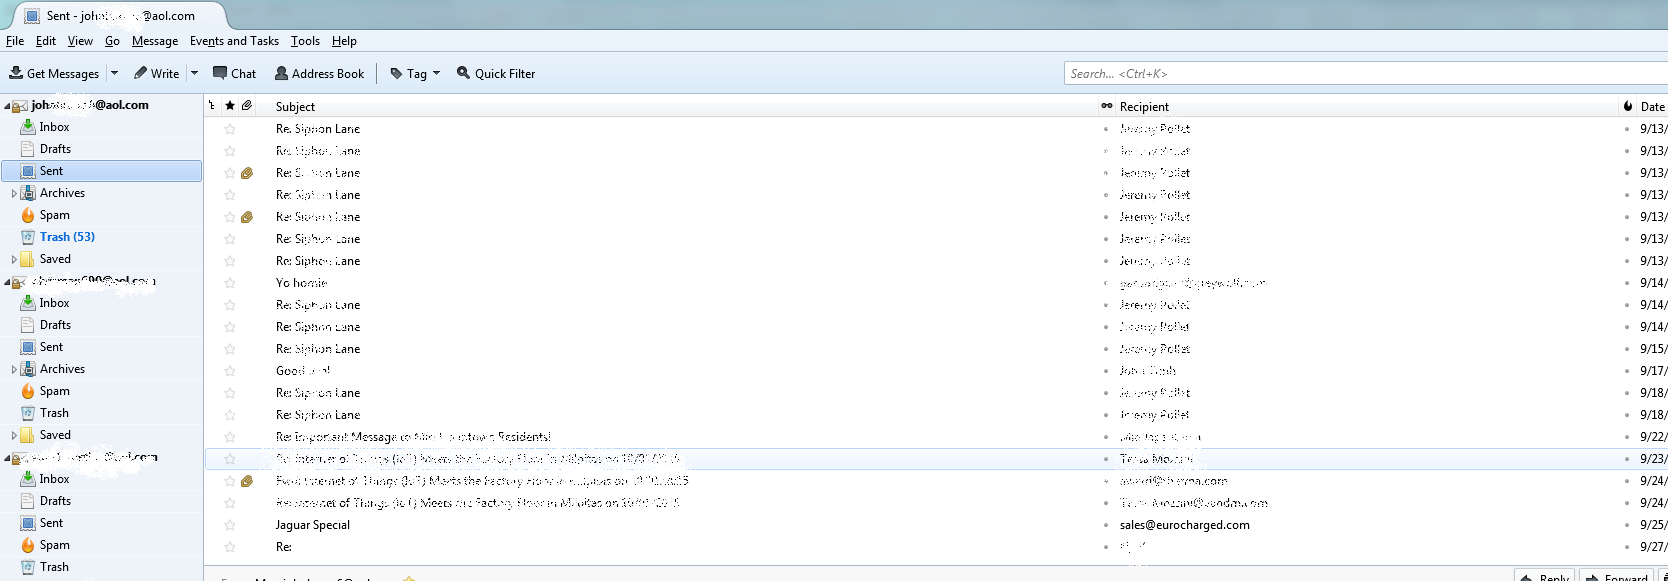The image size is (1668, 582).
Task: Click the attachment column header icon
Action: click(246, 106)
